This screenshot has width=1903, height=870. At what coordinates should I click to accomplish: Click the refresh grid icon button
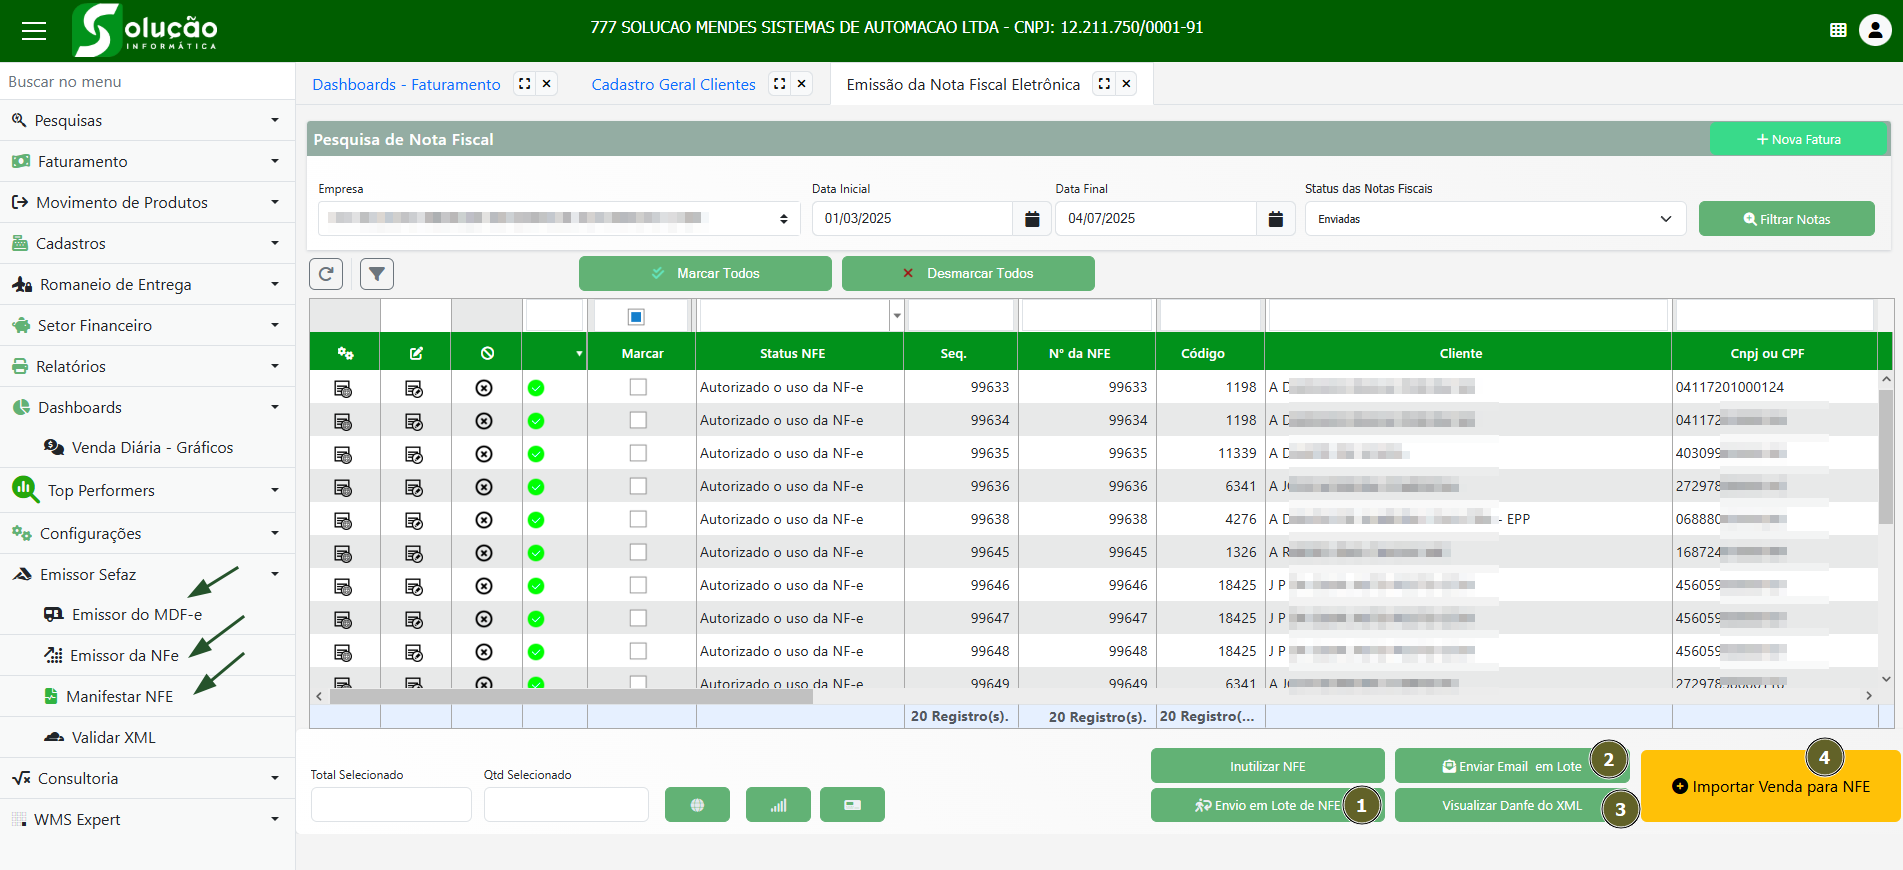pyautogui.click(x=326, y=274)
